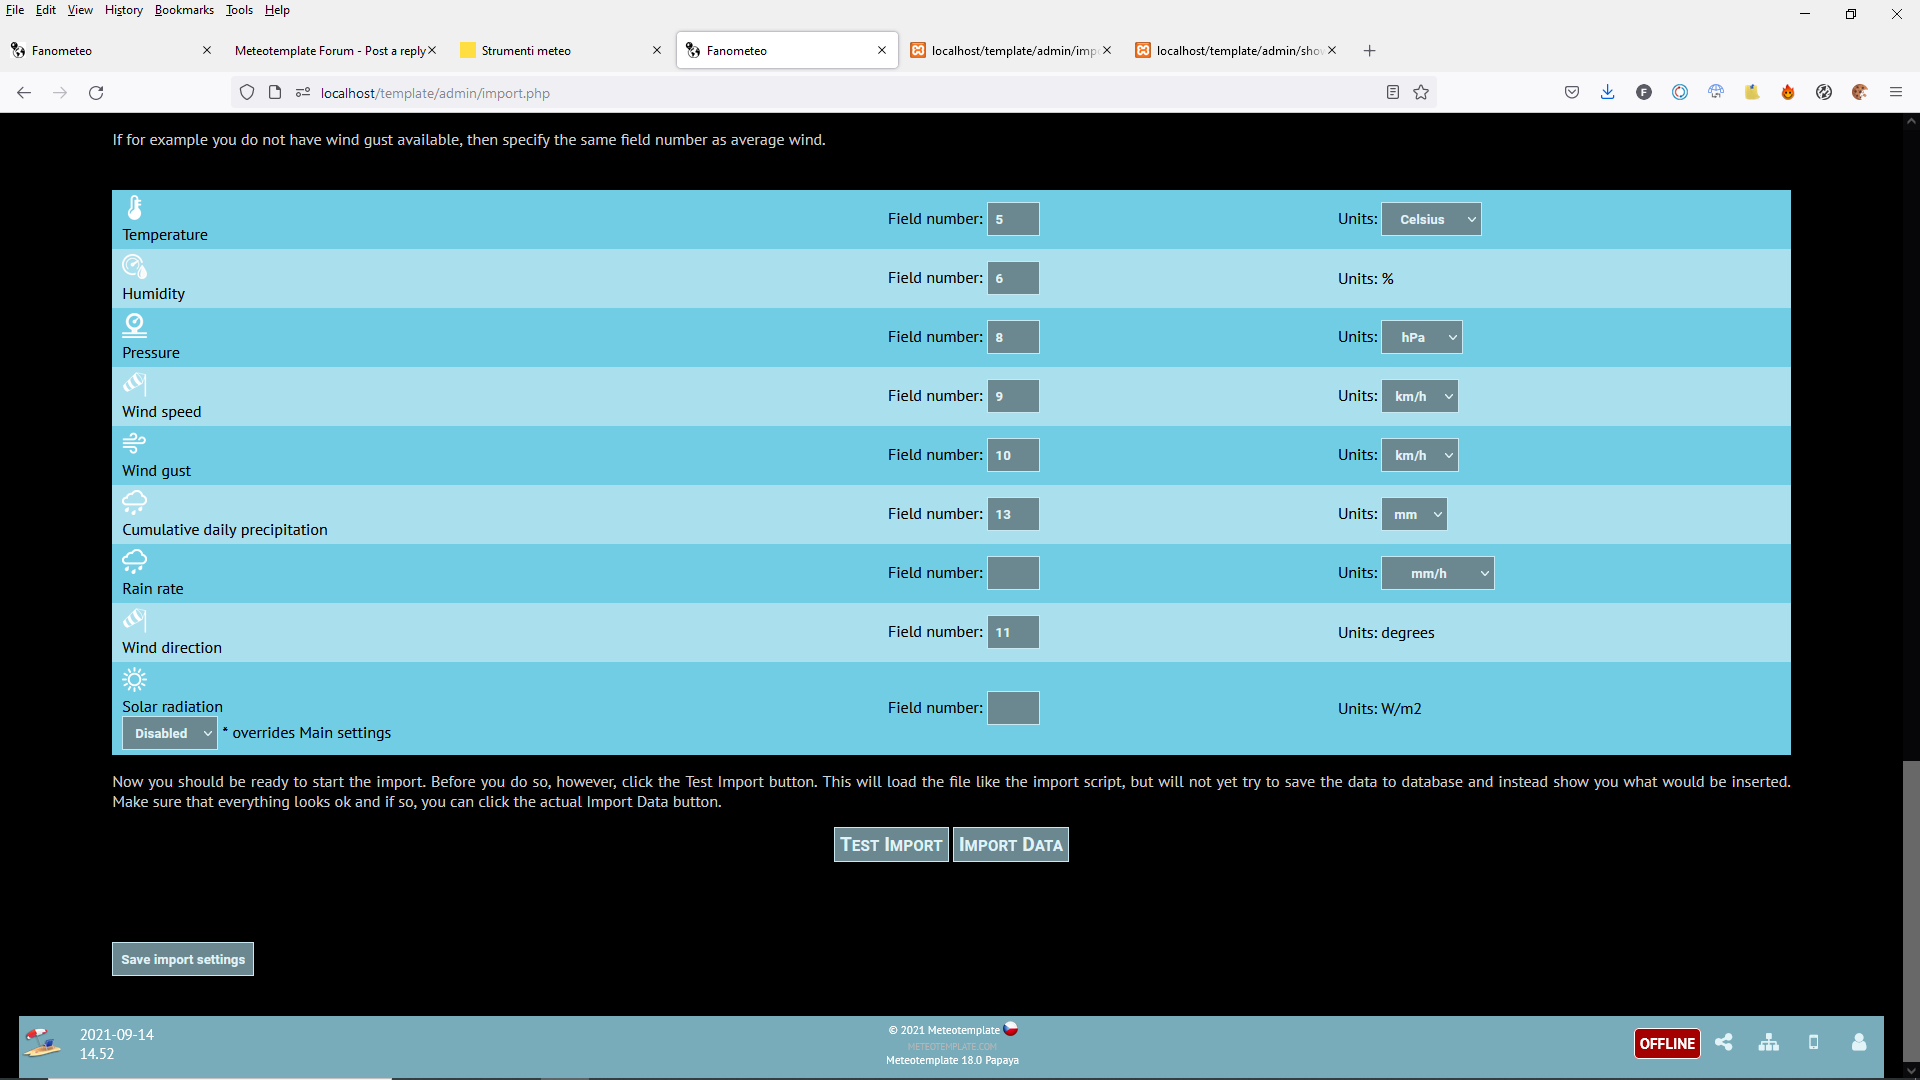This screenshot has height=1080, width=1920.
Task: Click the mobile device icon in the footer
Action: (x=1813, y=1042)
